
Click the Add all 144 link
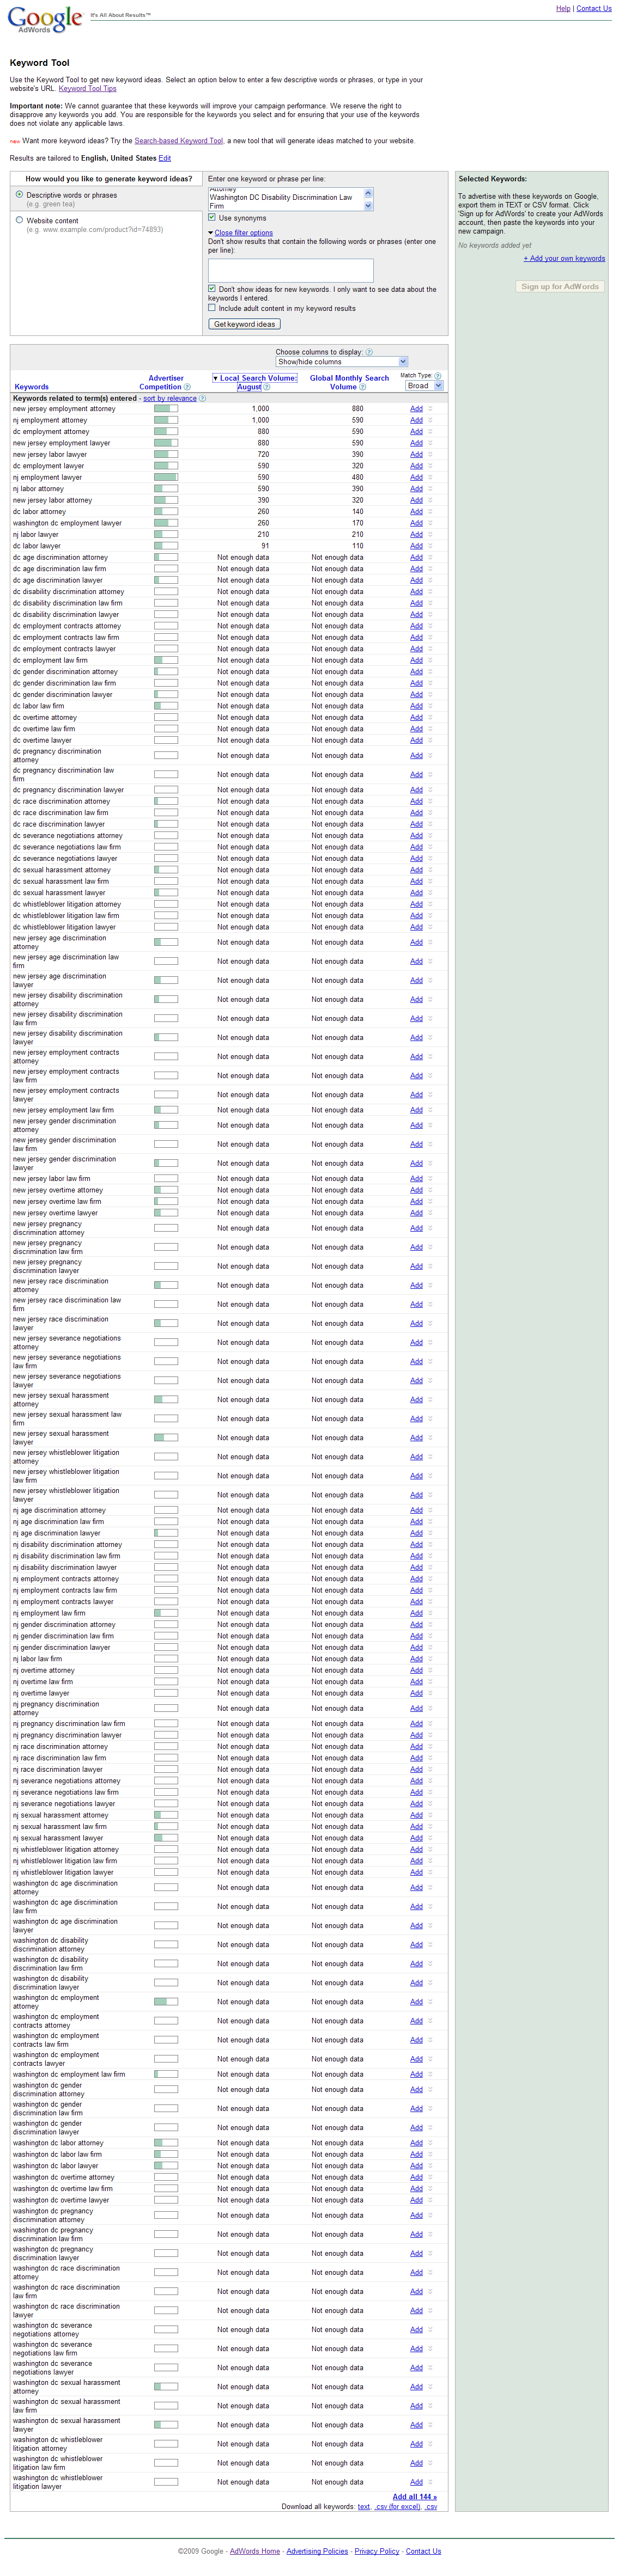coord(415,2497)
